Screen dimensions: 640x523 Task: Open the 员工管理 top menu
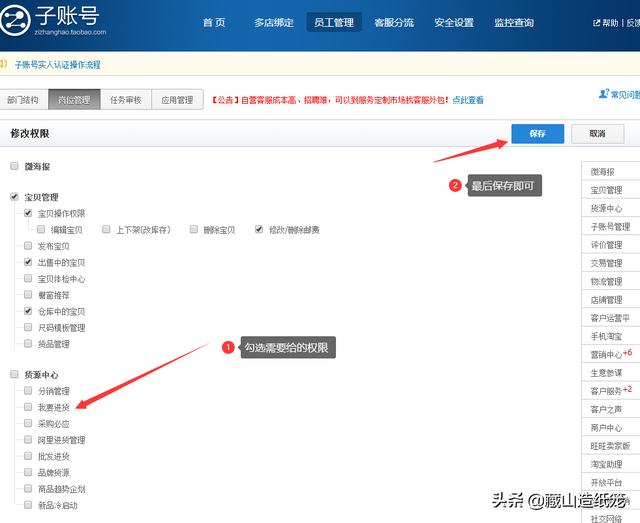coord(334,22)
